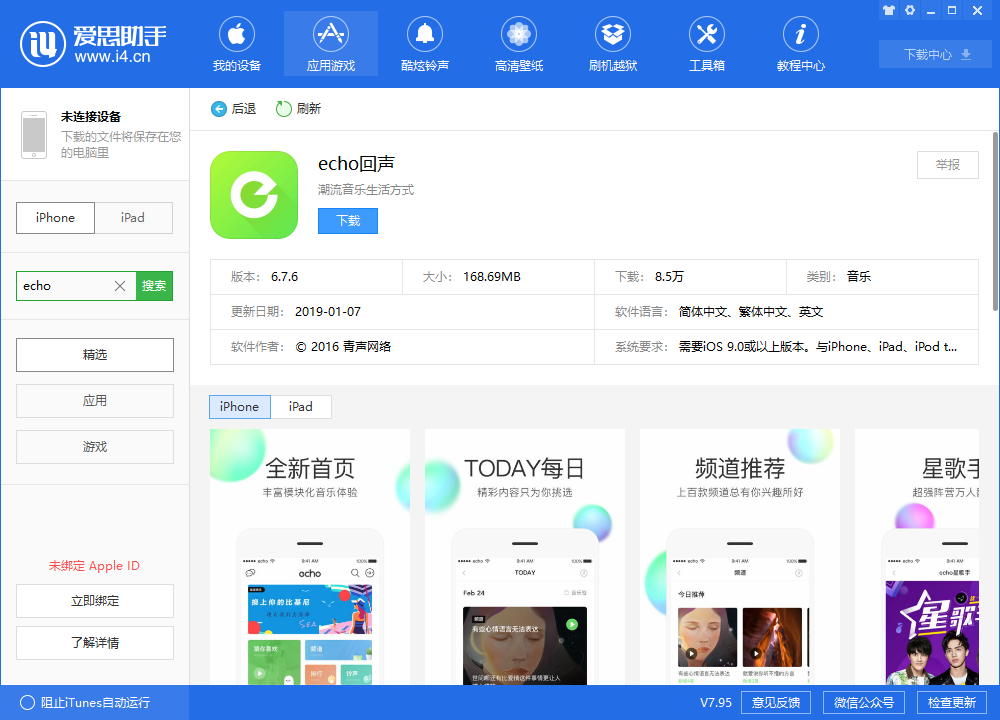The height and width of the screenshot is (720, 1000).
Task: Click the 立即绑定 bind Apple ID button
Action: (x=95, y=601)
